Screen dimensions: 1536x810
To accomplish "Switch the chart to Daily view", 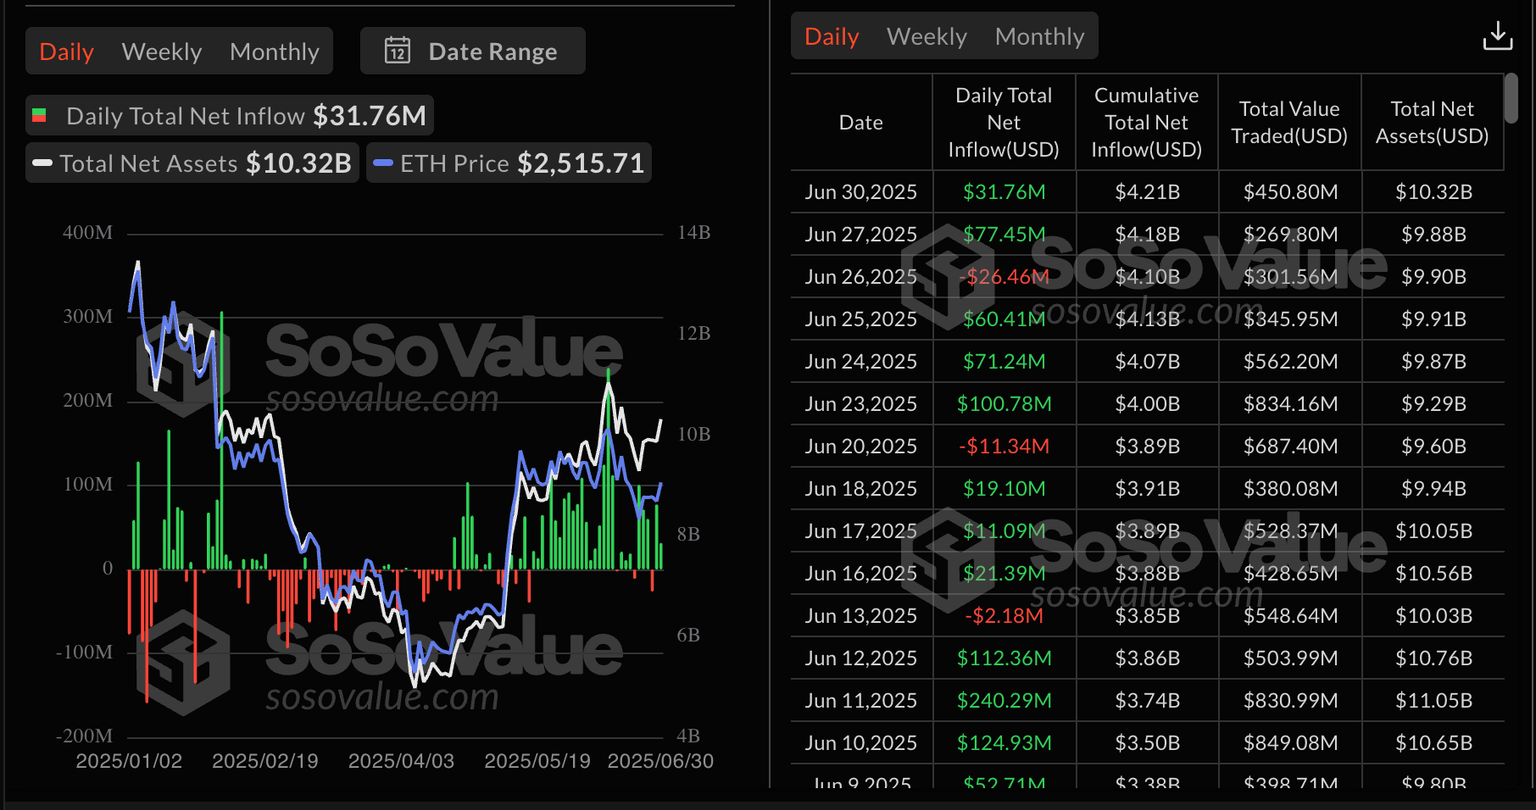I will click(67, 52).
